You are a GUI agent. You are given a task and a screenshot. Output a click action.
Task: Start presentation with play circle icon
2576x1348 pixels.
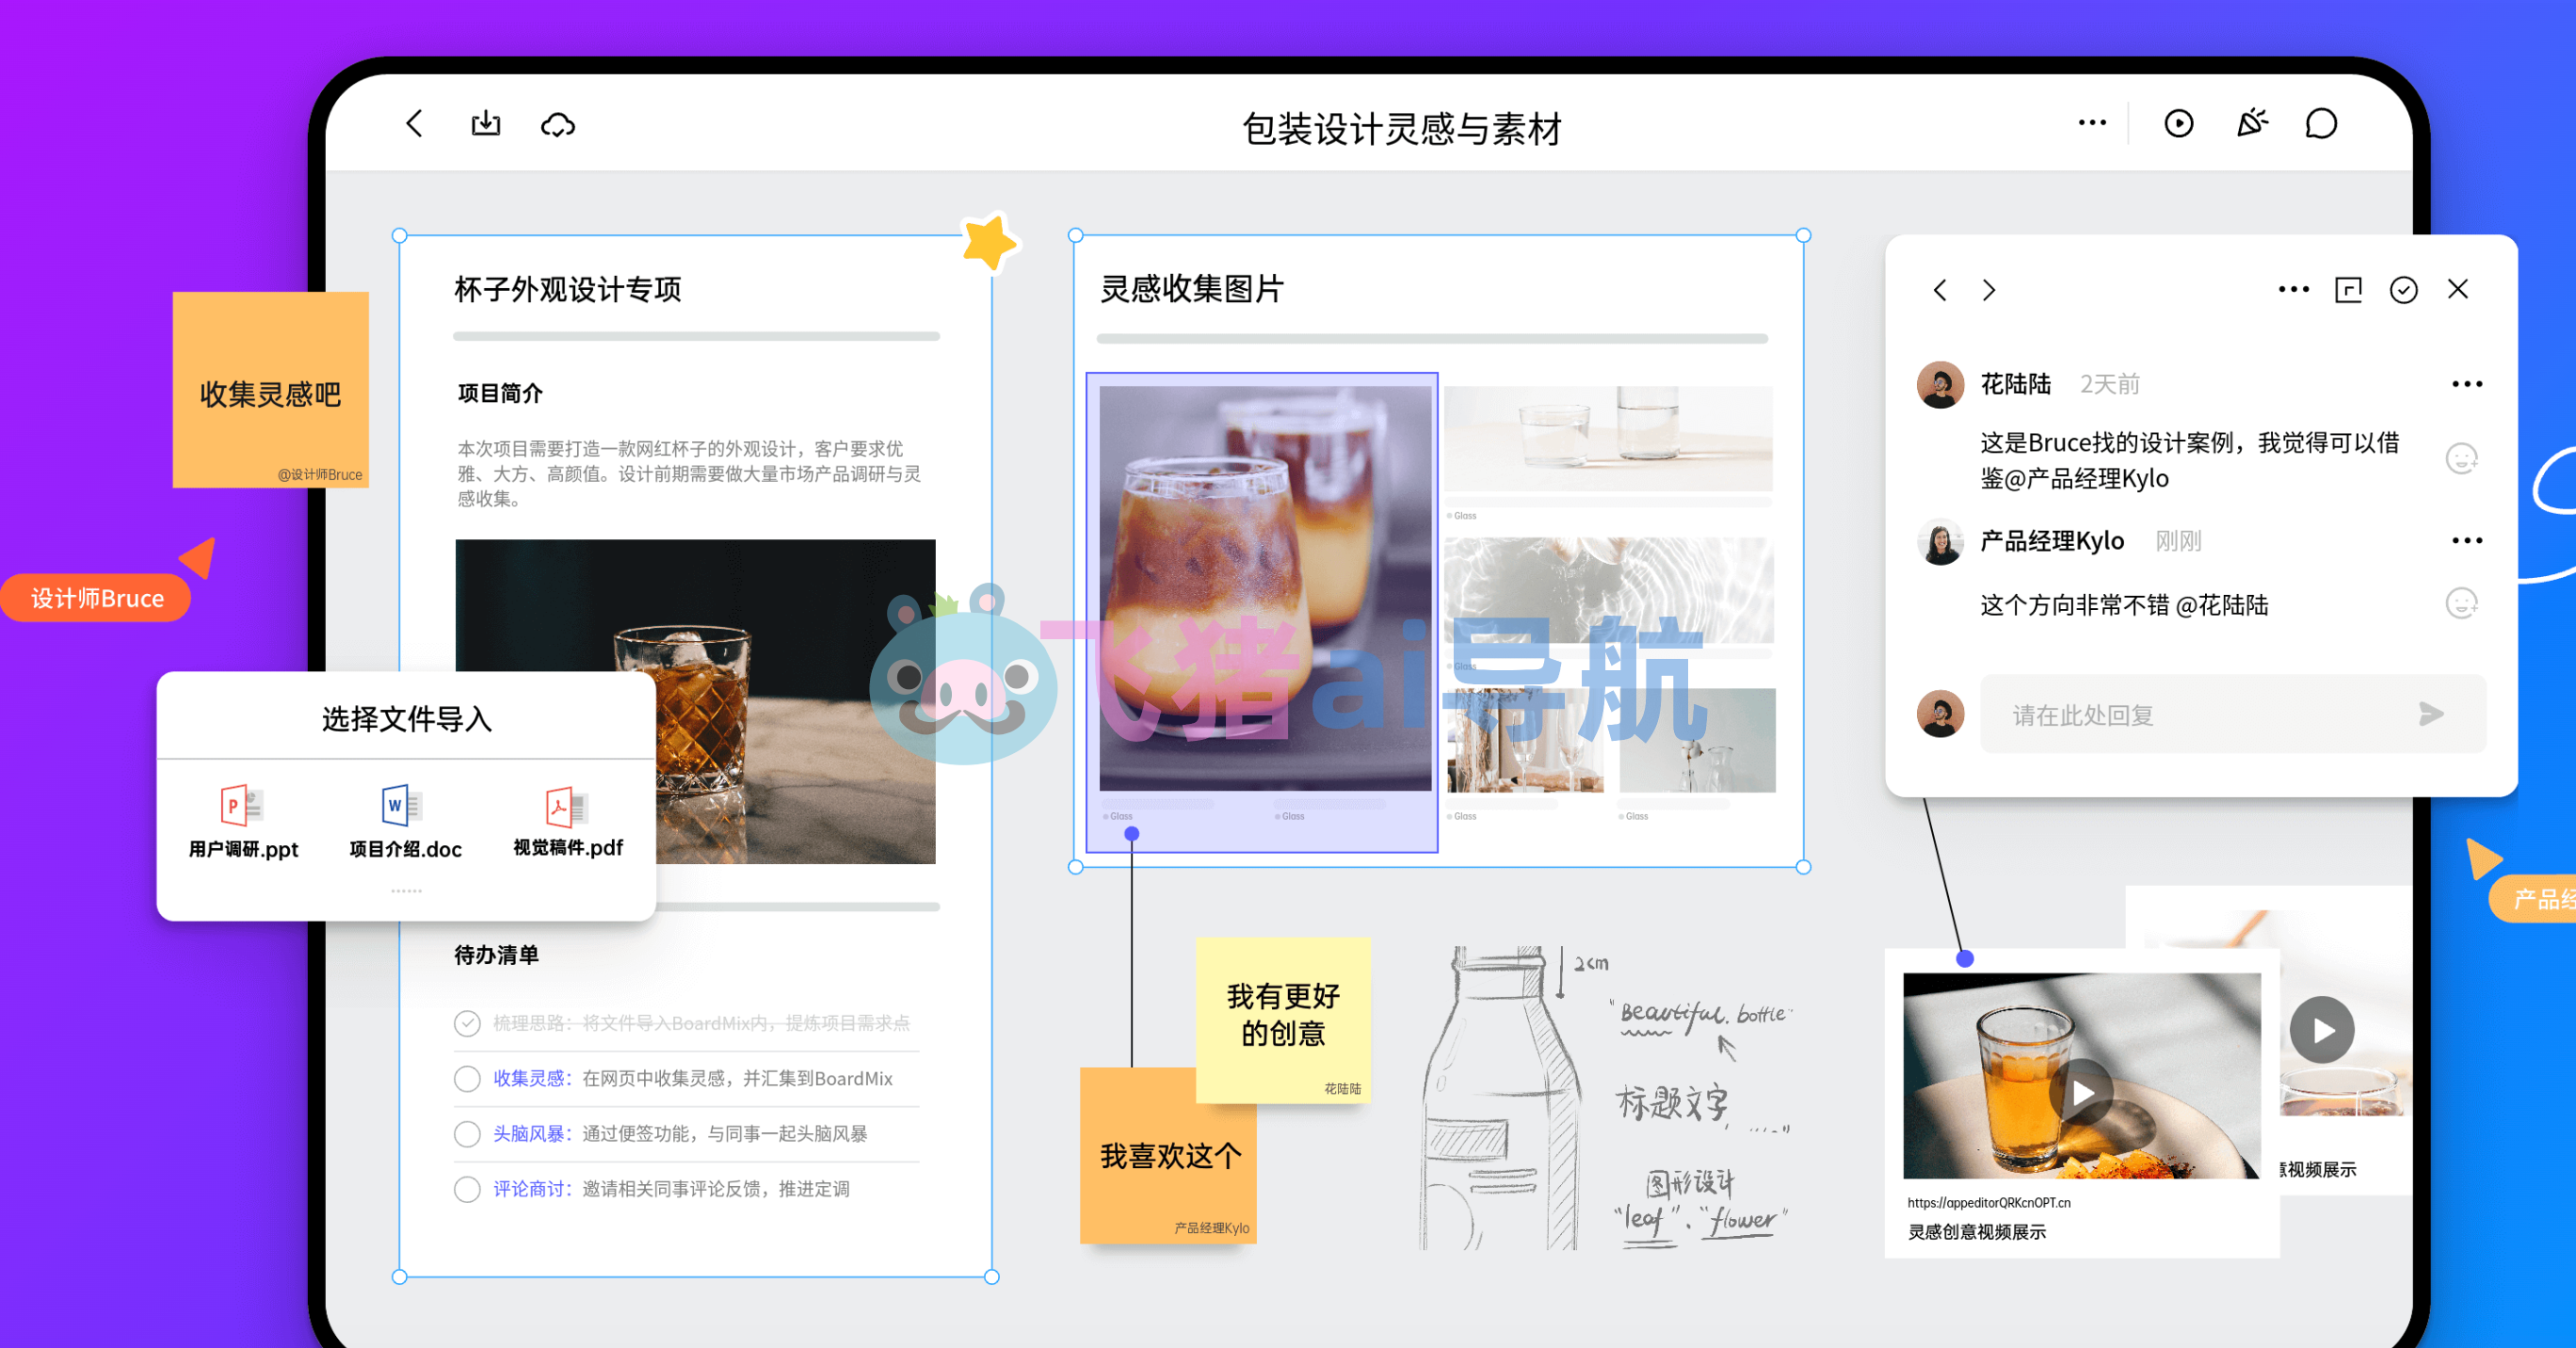2179,124
